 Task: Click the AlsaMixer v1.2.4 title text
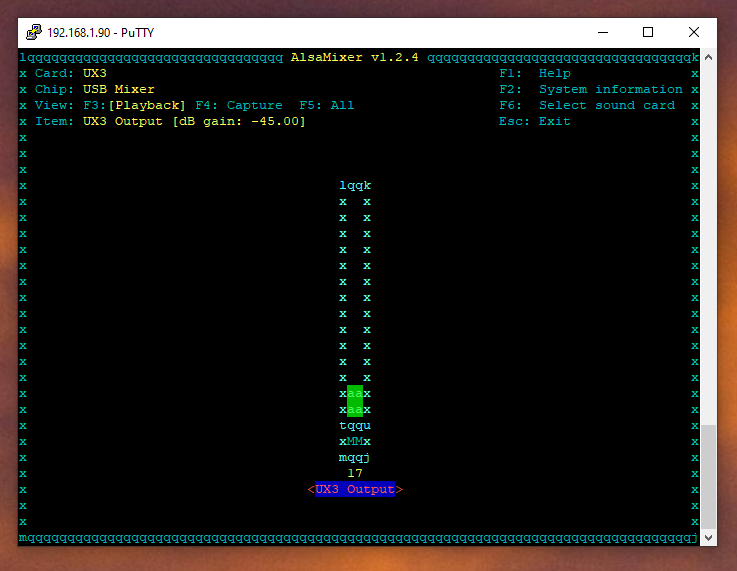pos(355,57)
